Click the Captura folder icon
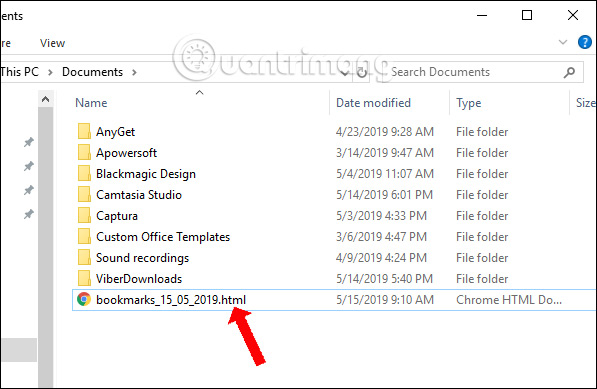Viewport: 597px width, 389px height. pos(84,215)
